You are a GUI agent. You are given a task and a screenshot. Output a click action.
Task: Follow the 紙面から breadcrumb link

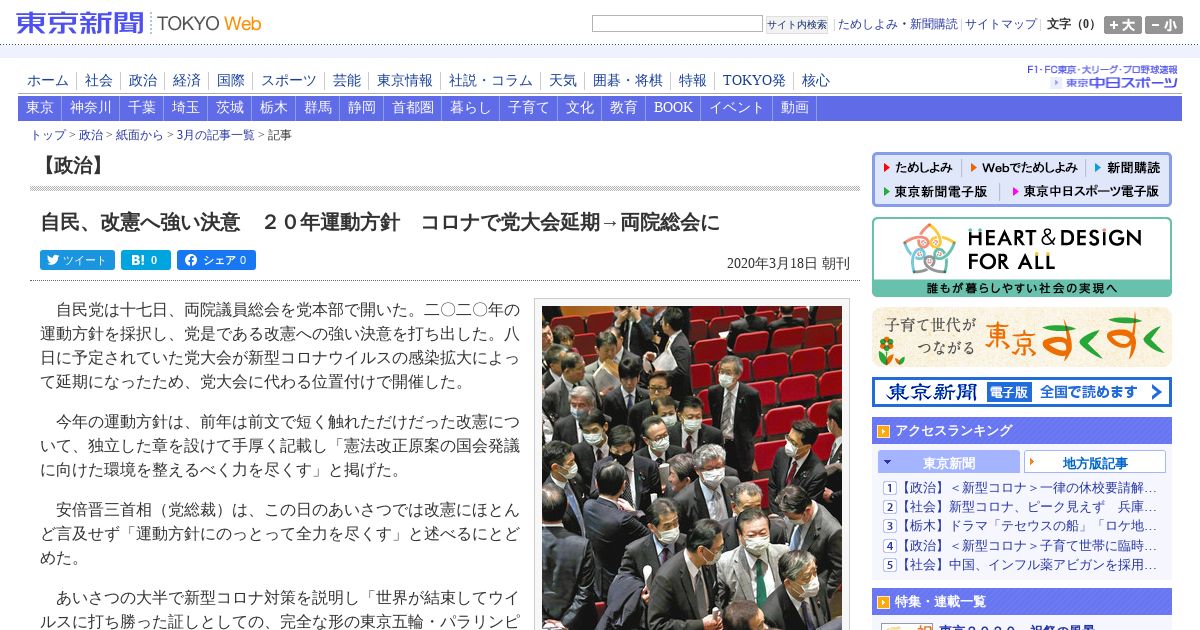139,135
